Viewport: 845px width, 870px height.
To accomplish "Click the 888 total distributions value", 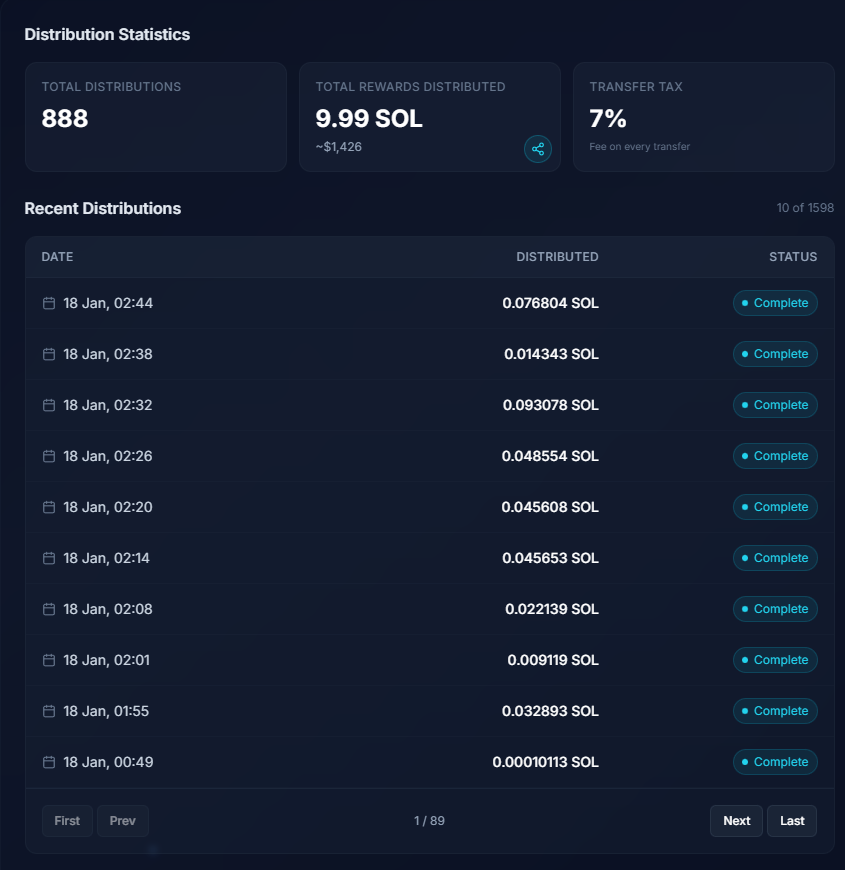I will (65, 118).
